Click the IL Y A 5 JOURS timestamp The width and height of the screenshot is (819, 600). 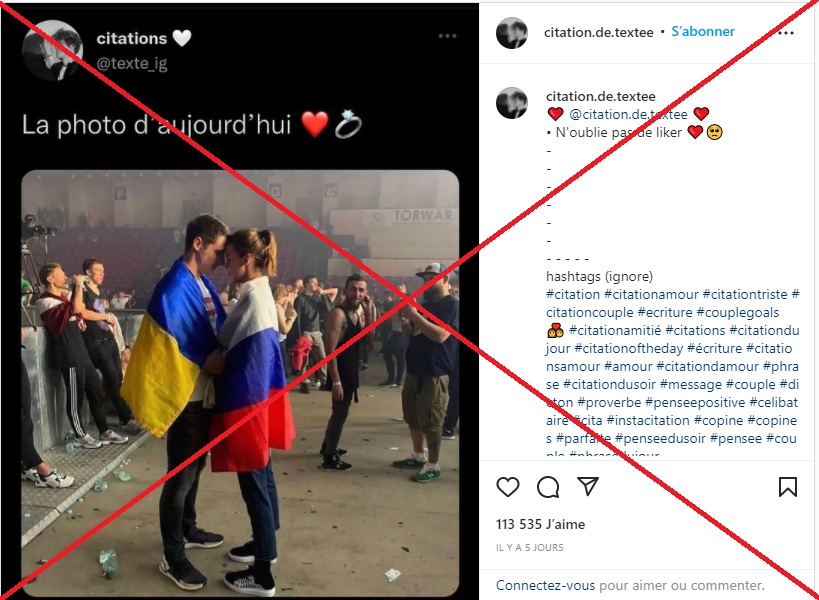pos(530,548)
